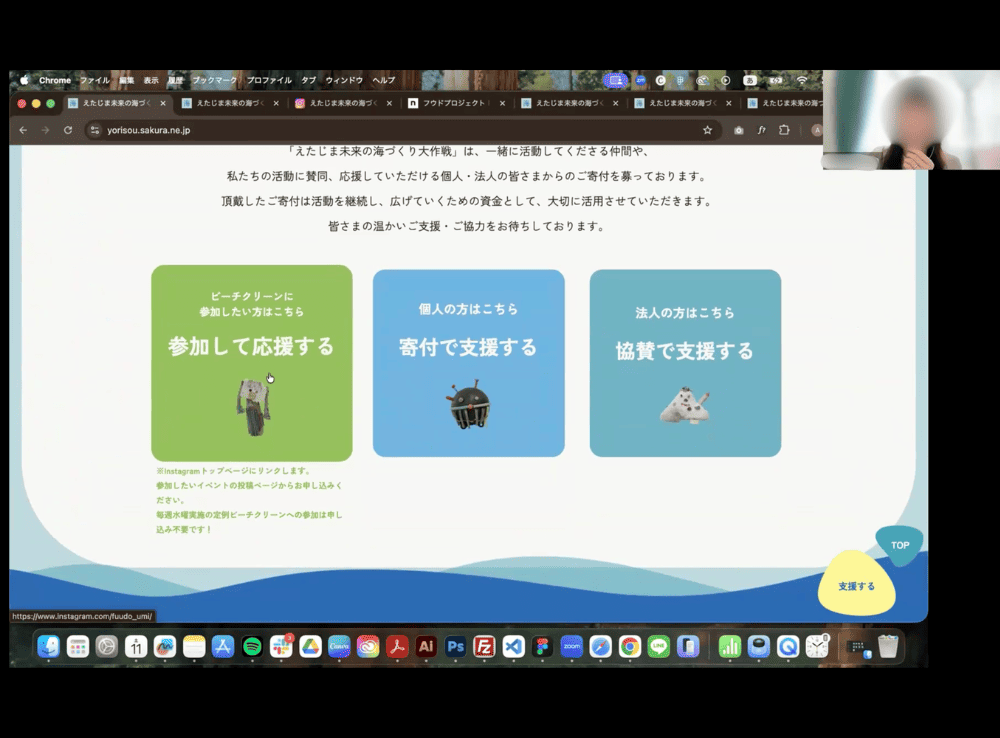Close the Instagram tab

389,103
